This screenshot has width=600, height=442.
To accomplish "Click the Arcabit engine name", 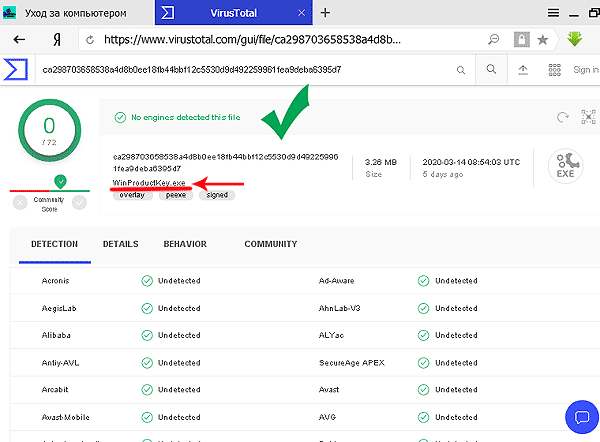I will coord(55,390).
